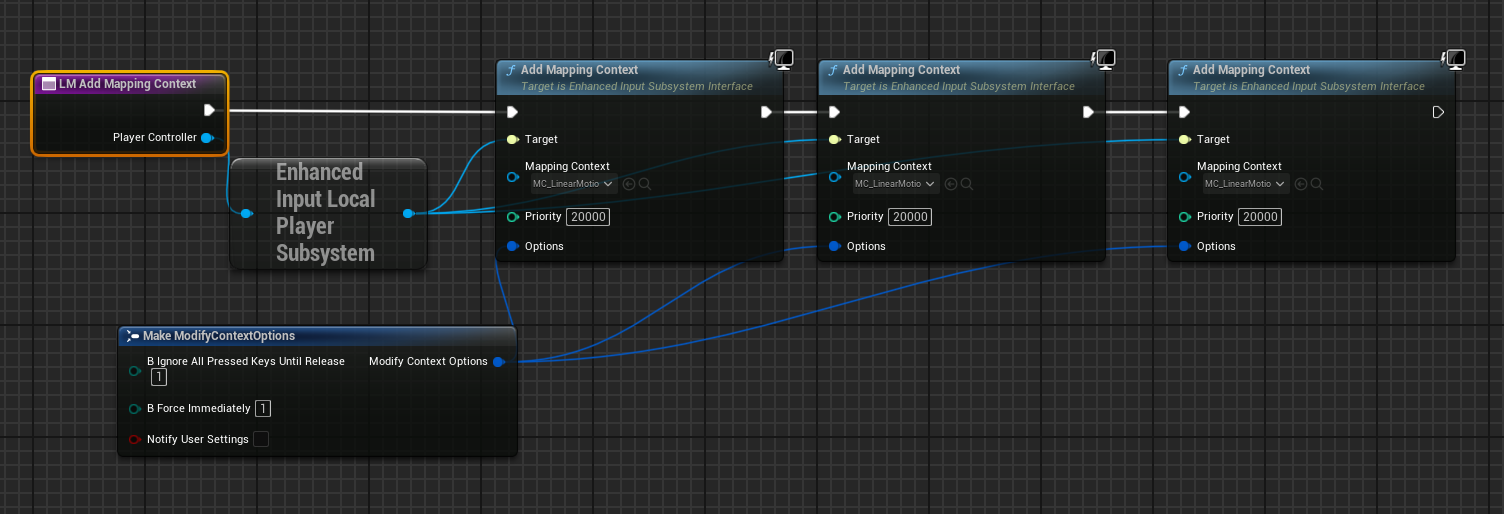Viewport: 1504px width, 514px height.
Task: Click Priority 20000 field on last Add Mapping Context
Action: 1260,217
